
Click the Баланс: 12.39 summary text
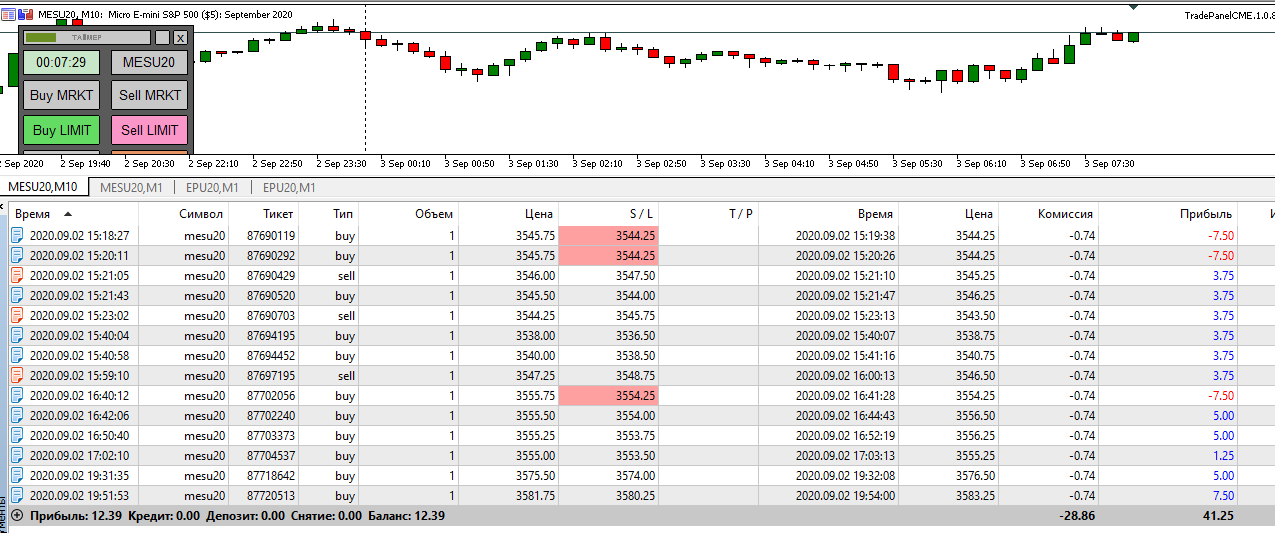406,515
